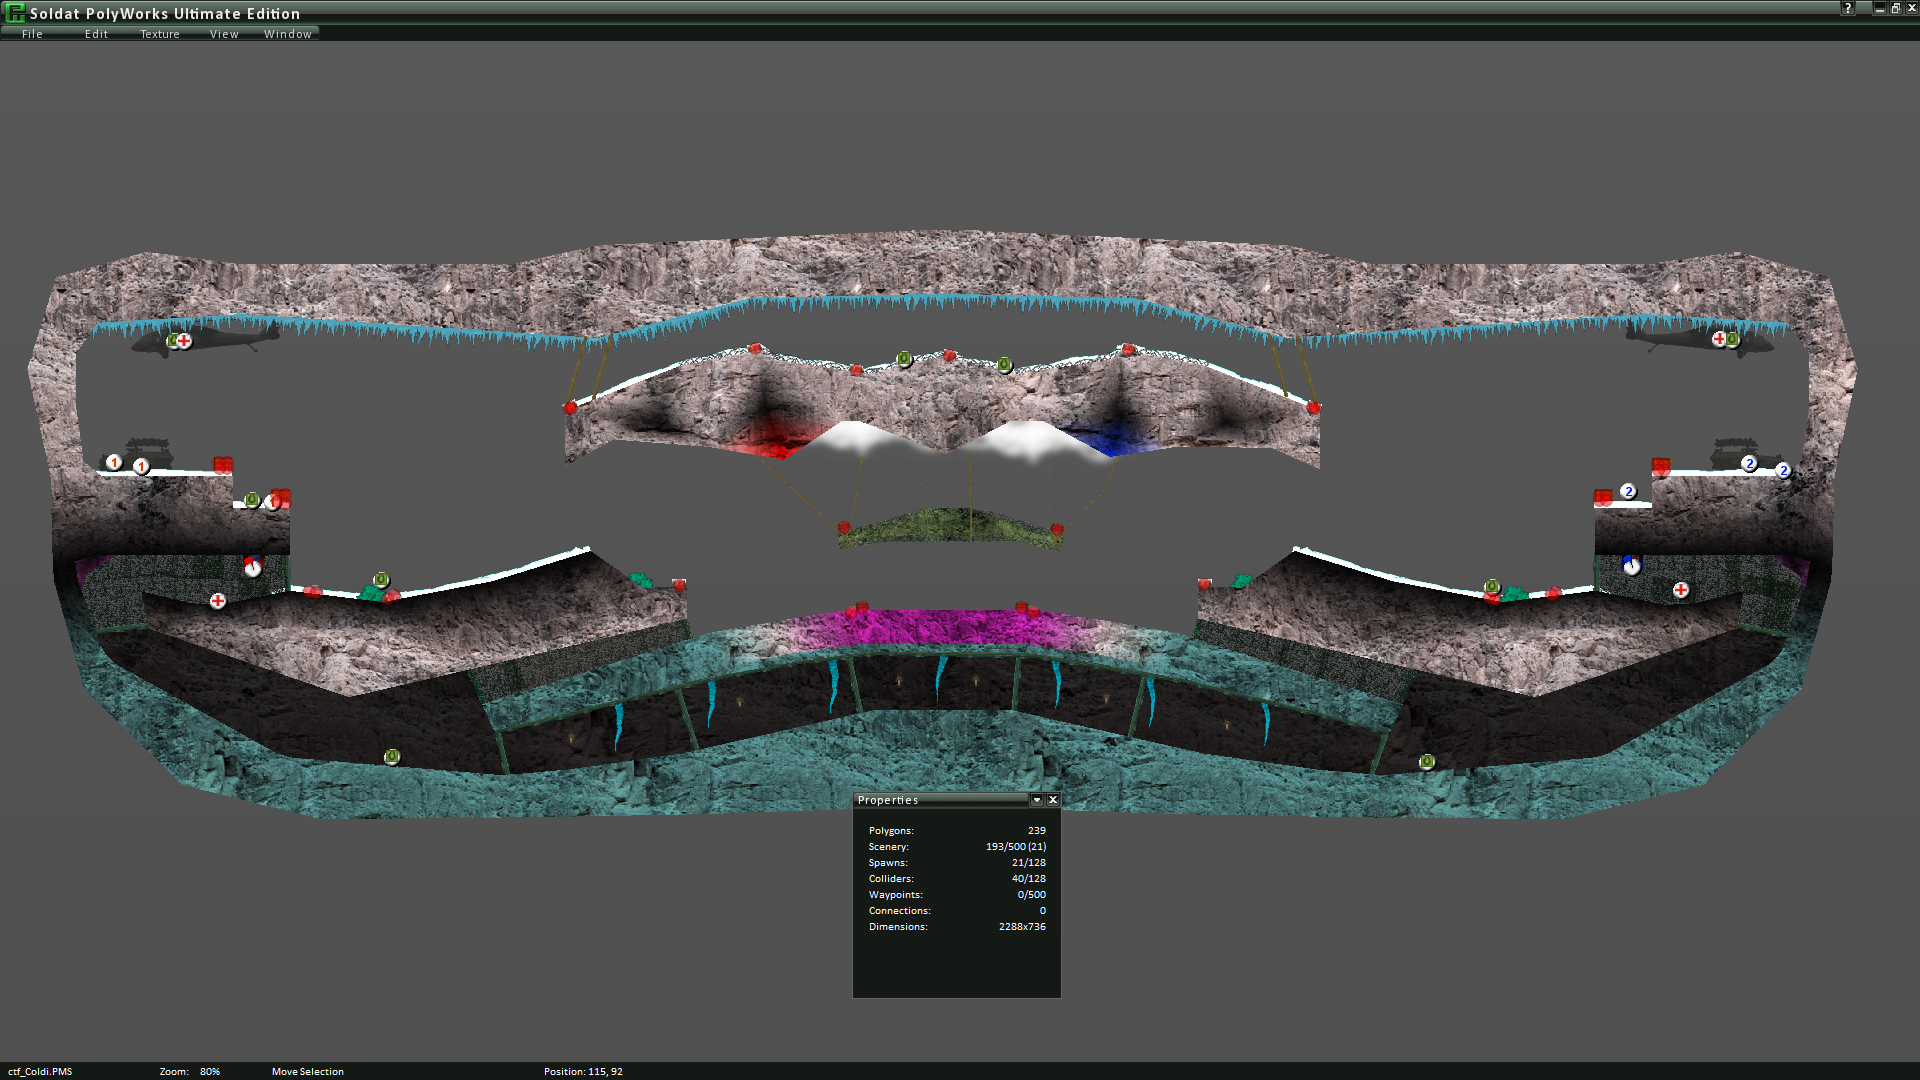The height and width of the screenshot is (1080, 1920).
Task: Open the View menu
Action: click(x=224, y=34)
